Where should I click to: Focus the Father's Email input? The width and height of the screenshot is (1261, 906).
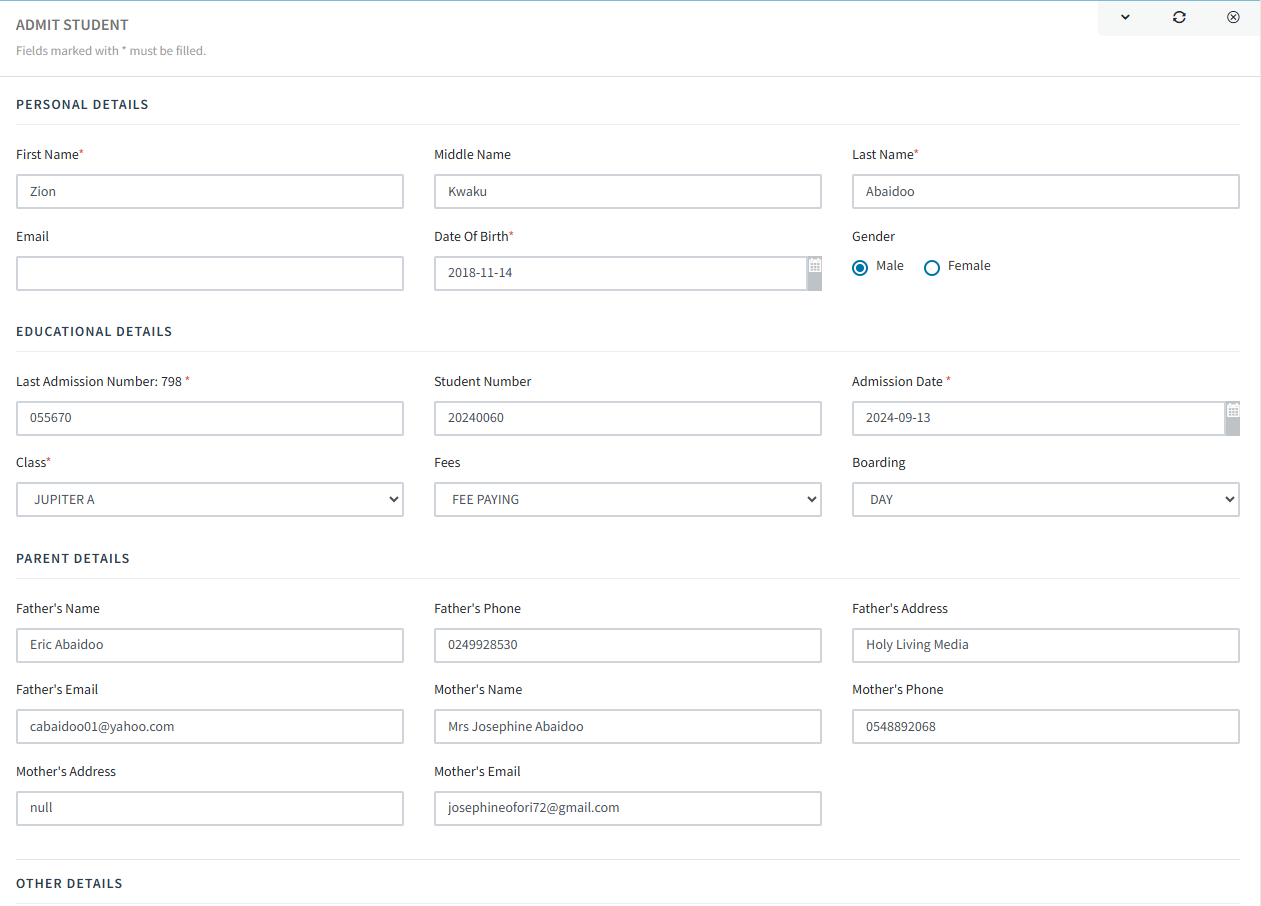point(210,727)
